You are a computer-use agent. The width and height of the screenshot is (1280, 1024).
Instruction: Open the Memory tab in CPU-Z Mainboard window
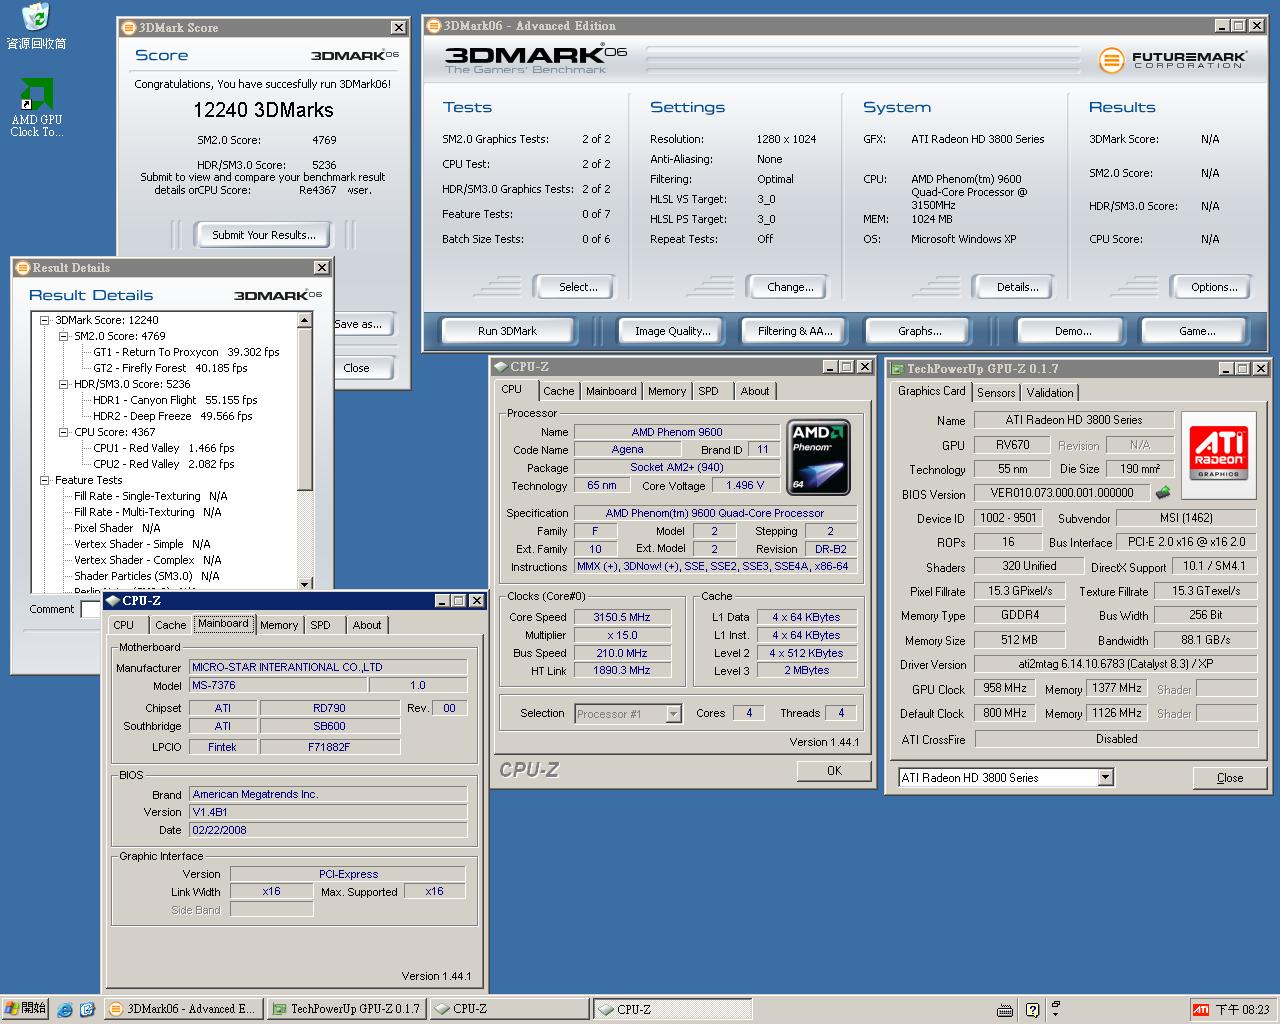tap(279, 625)
